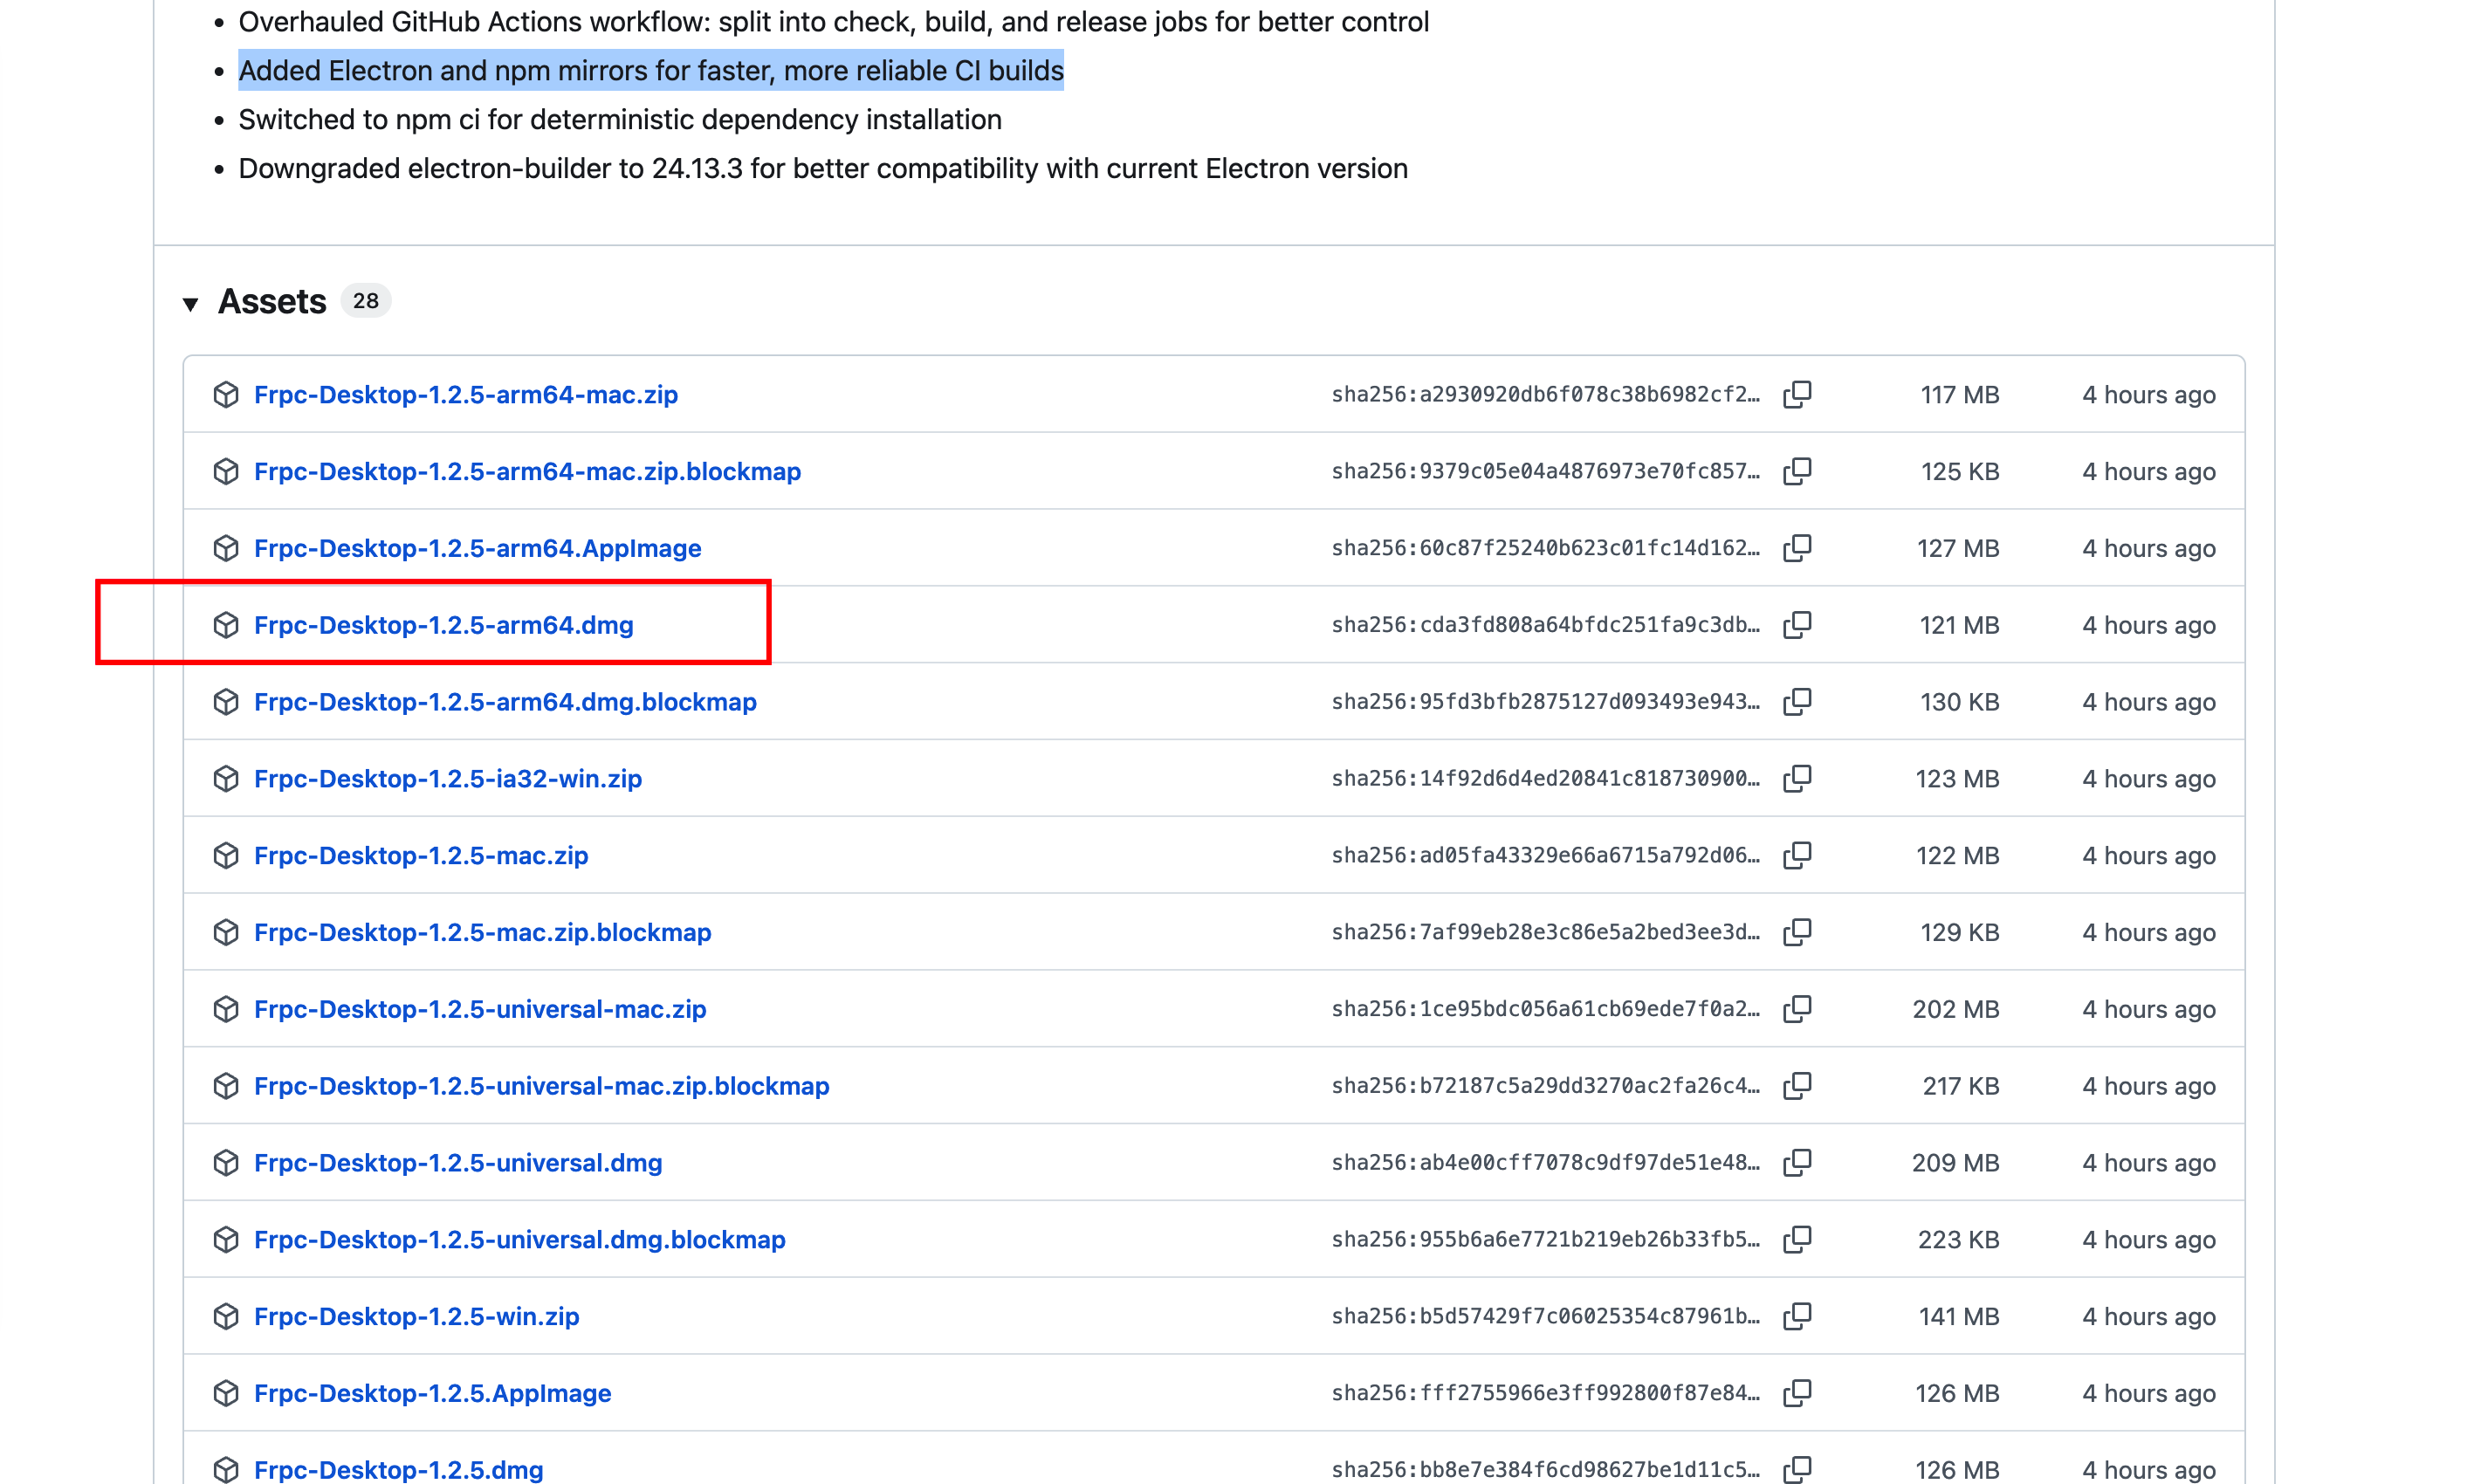Click package icon beside arm64.dmg.blockmap
Image resolution: width=2474 pixels, height=1484 pixels.
[x=226, y=702]
